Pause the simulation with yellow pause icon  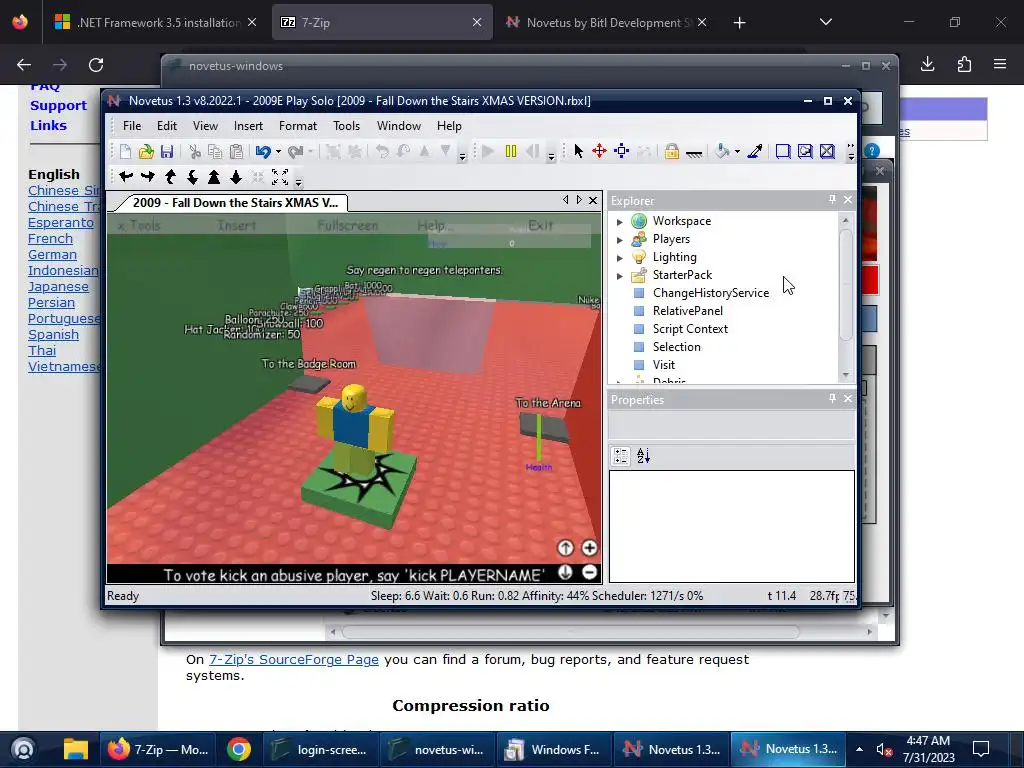click(511, 152)
